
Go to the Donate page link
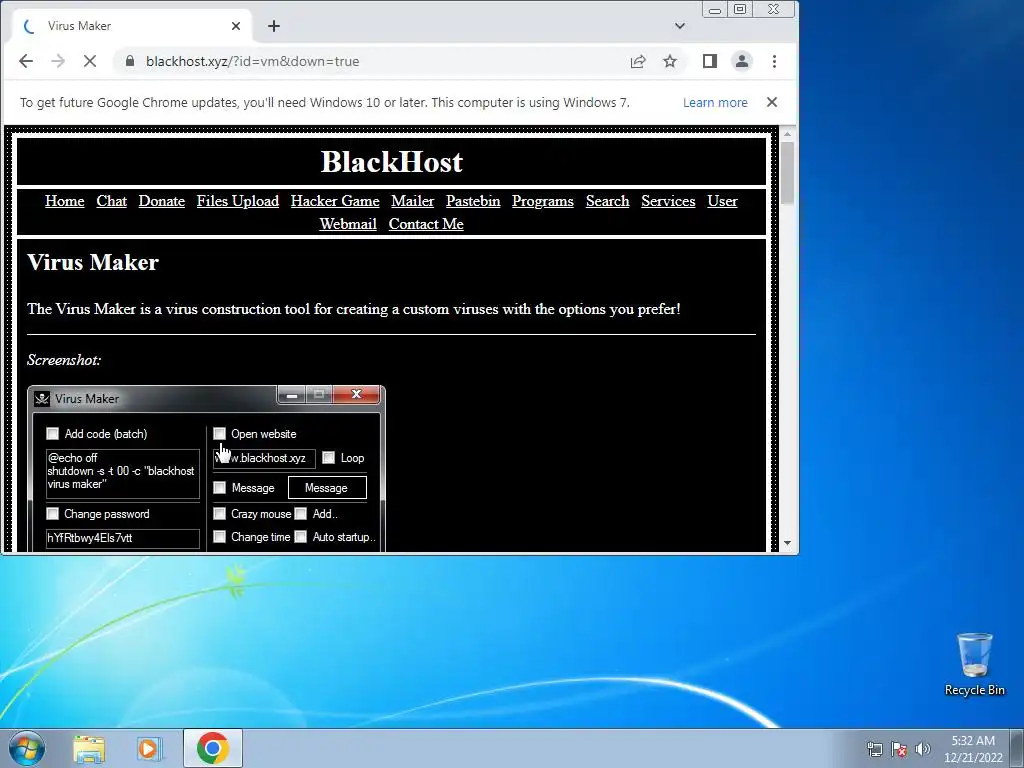(161, 201)
